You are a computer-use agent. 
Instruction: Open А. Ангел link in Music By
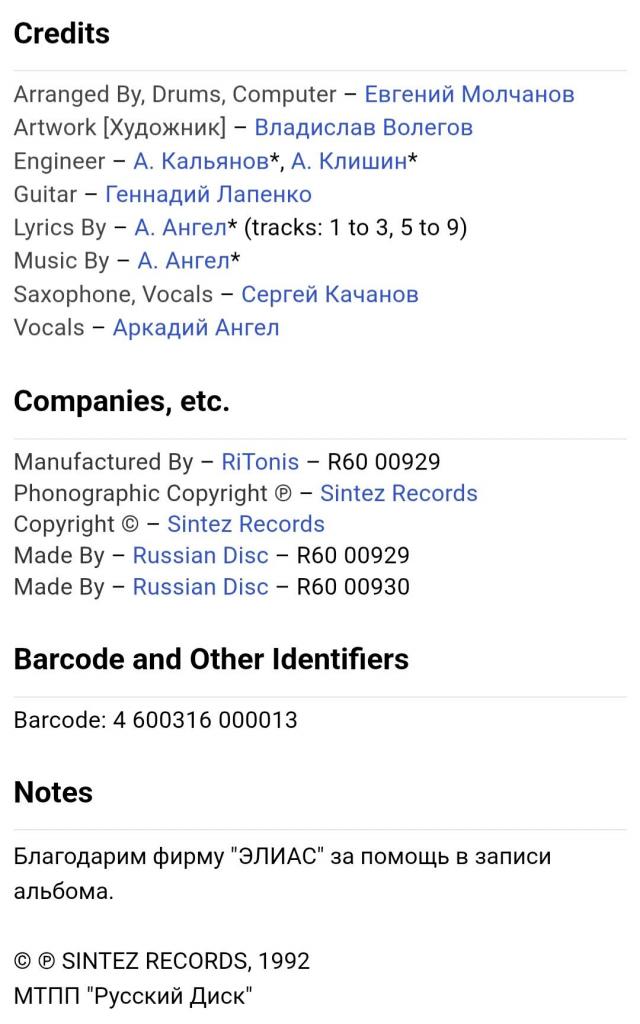[184, 261]
